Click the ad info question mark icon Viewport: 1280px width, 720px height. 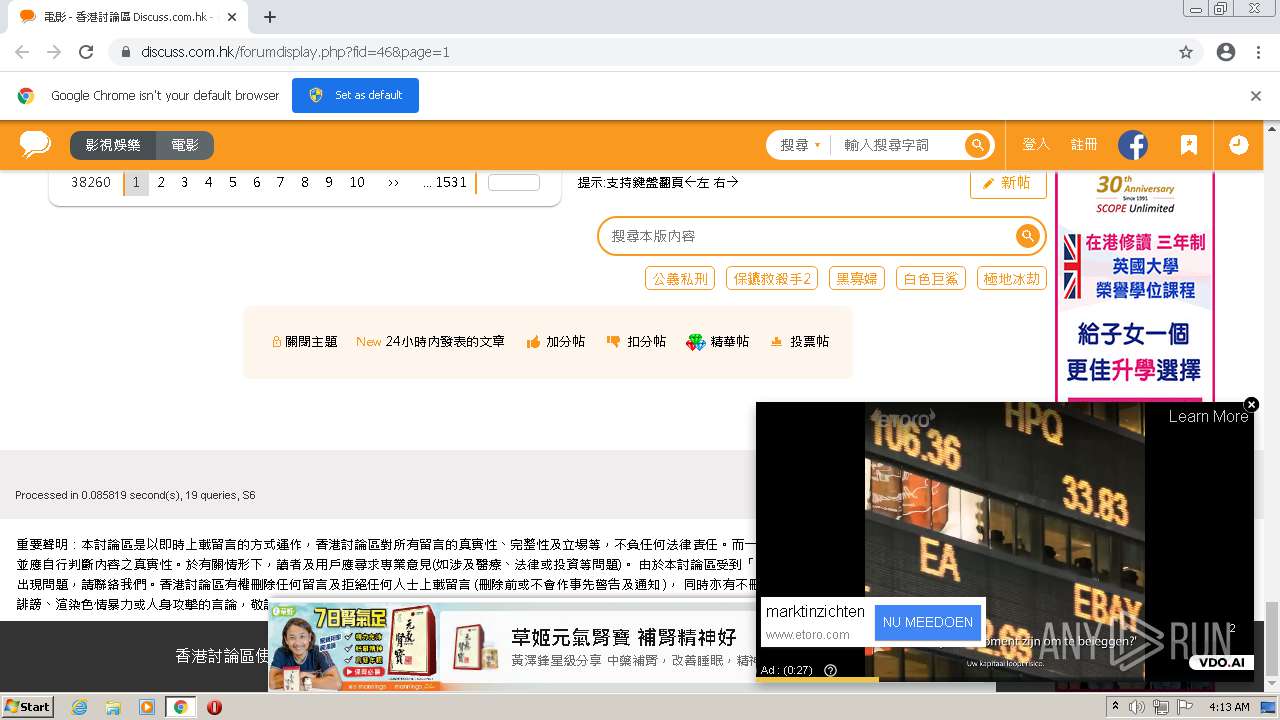830,670
